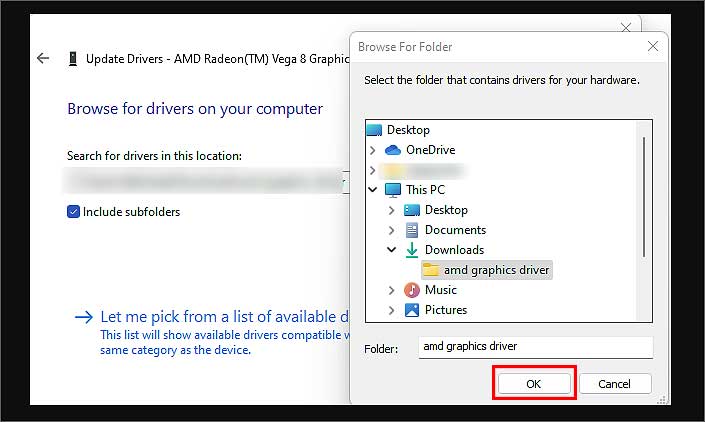Viewport: 705px width, 422px height.
Task: Expand the Documents node
Action: tap(391, 231)
